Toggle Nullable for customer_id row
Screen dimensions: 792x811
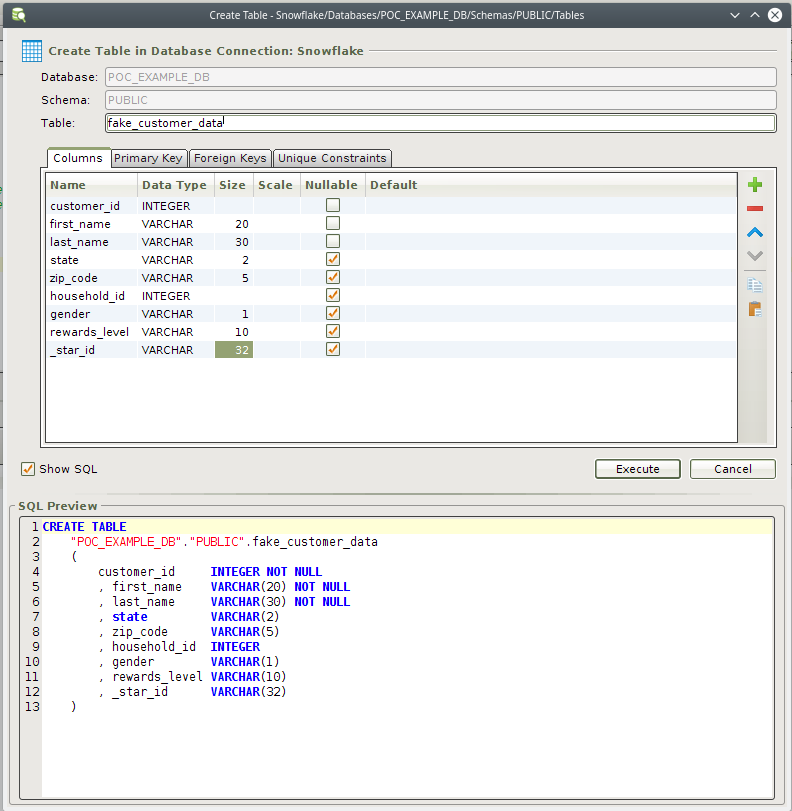[x=333, y=205]
